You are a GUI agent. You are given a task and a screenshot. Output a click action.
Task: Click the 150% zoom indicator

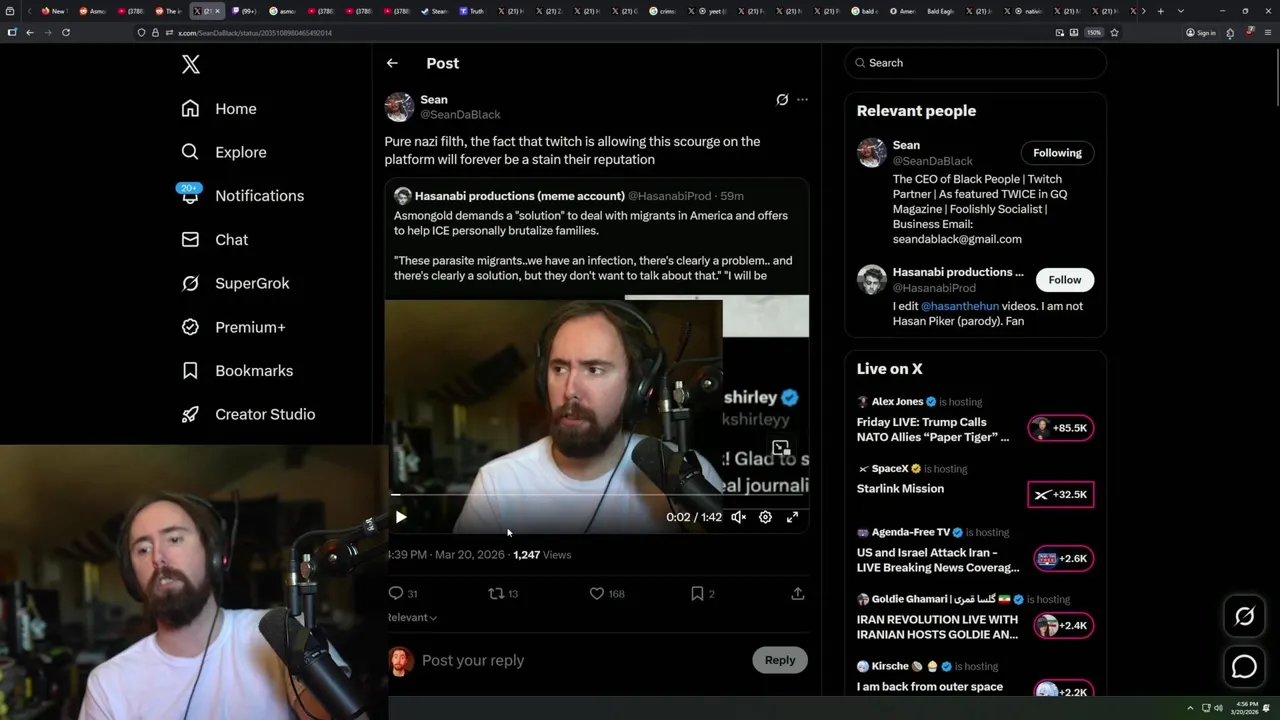(1094, 32)
